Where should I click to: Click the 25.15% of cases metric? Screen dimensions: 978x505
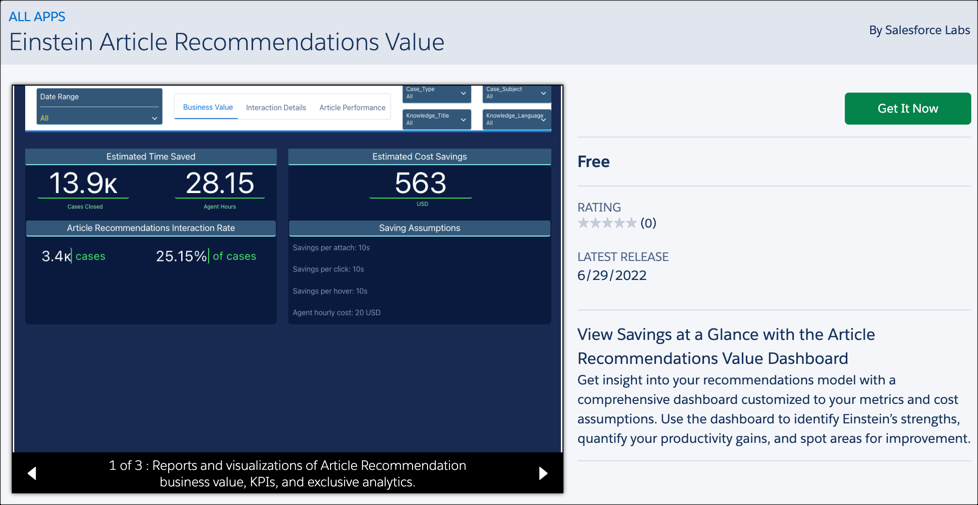point(206,256)
